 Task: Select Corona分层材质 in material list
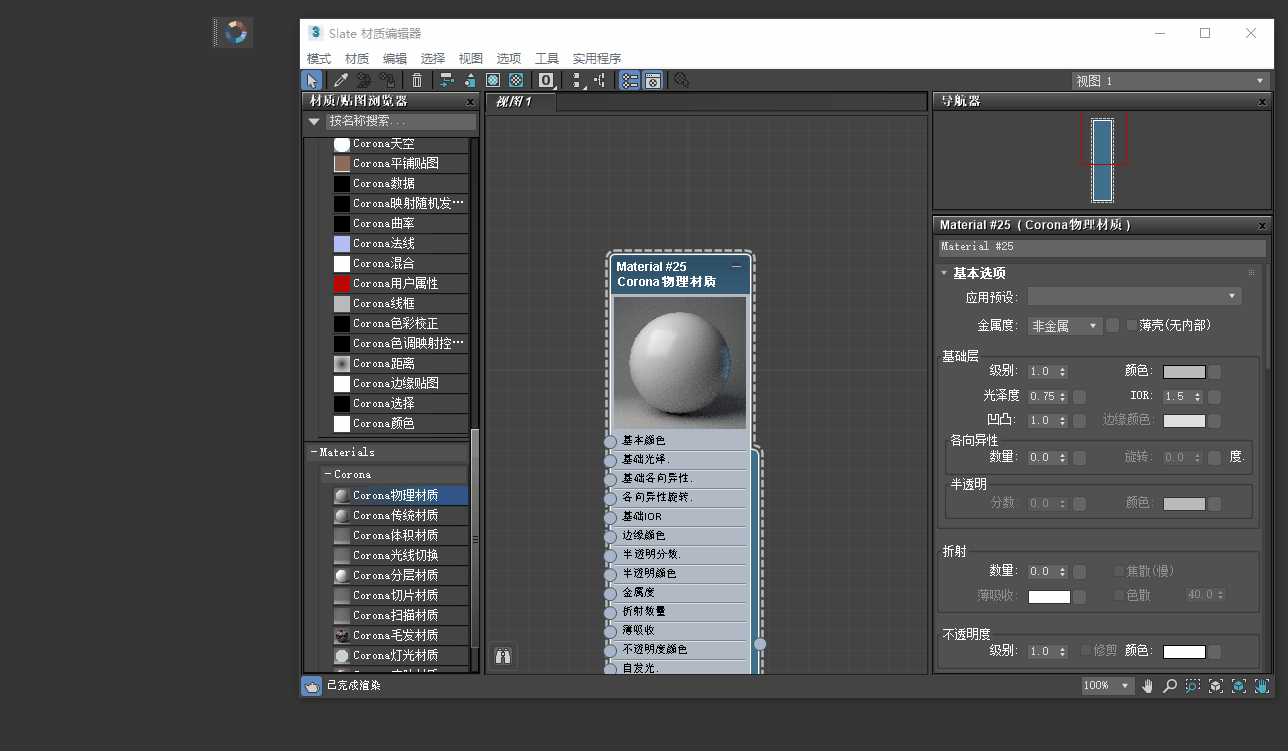click(x=395, y=575)
